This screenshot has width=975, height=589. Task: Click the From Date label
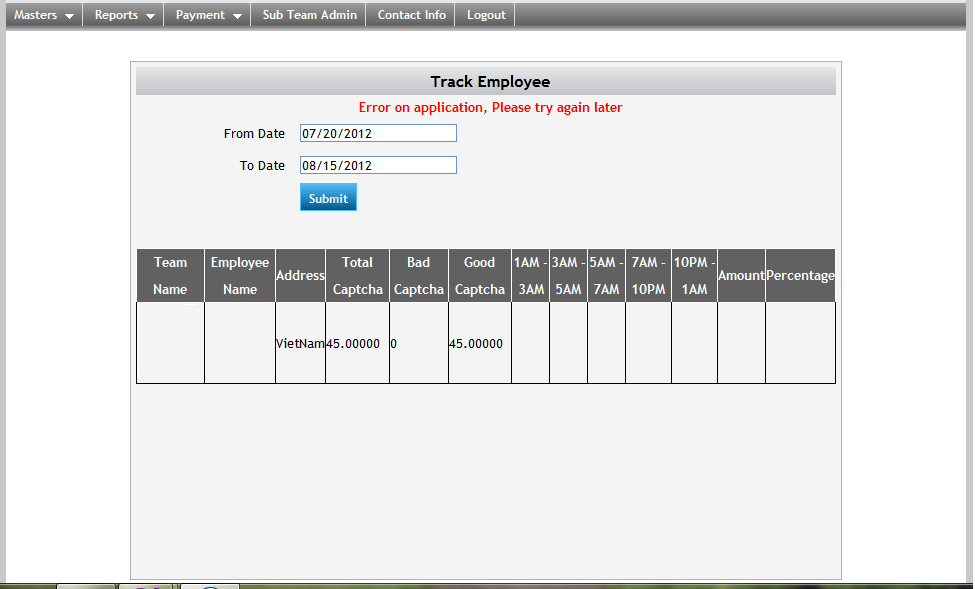point(254,134)
